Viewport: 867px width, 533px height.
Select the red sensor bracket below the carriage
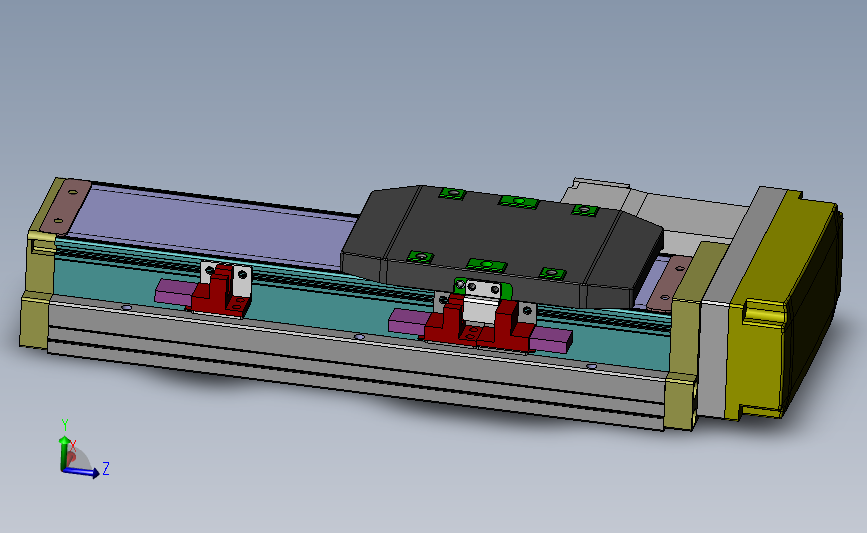[478, 326]
